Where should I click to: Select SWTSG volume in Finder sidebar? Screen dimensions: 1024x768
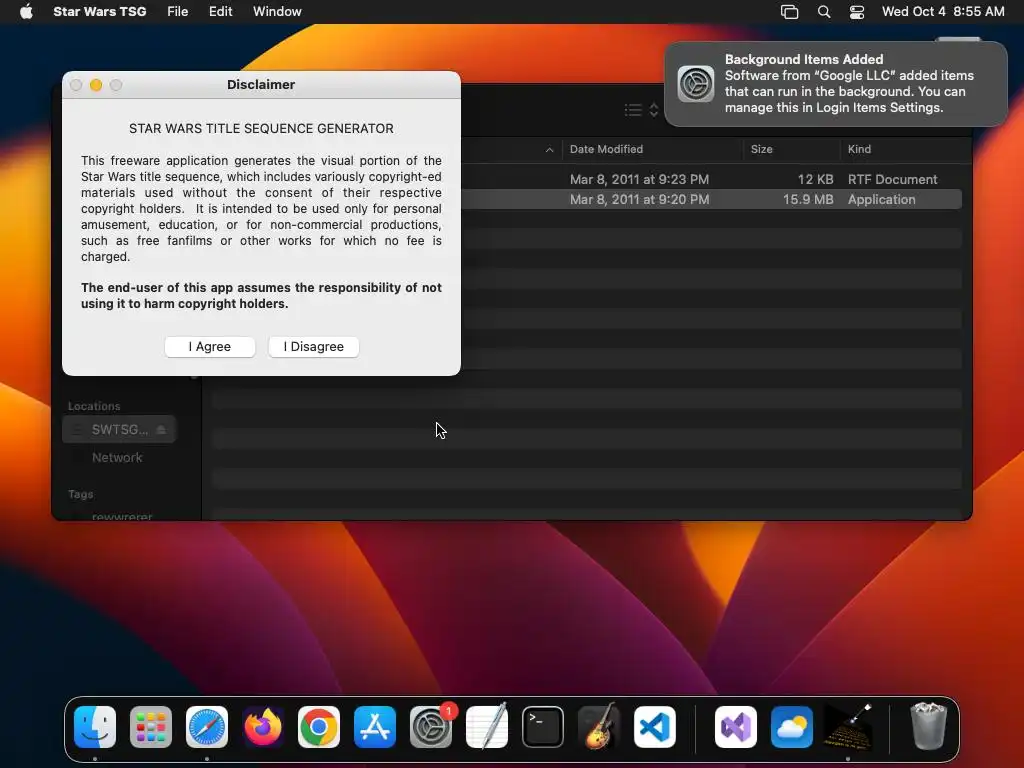(120, 430)
